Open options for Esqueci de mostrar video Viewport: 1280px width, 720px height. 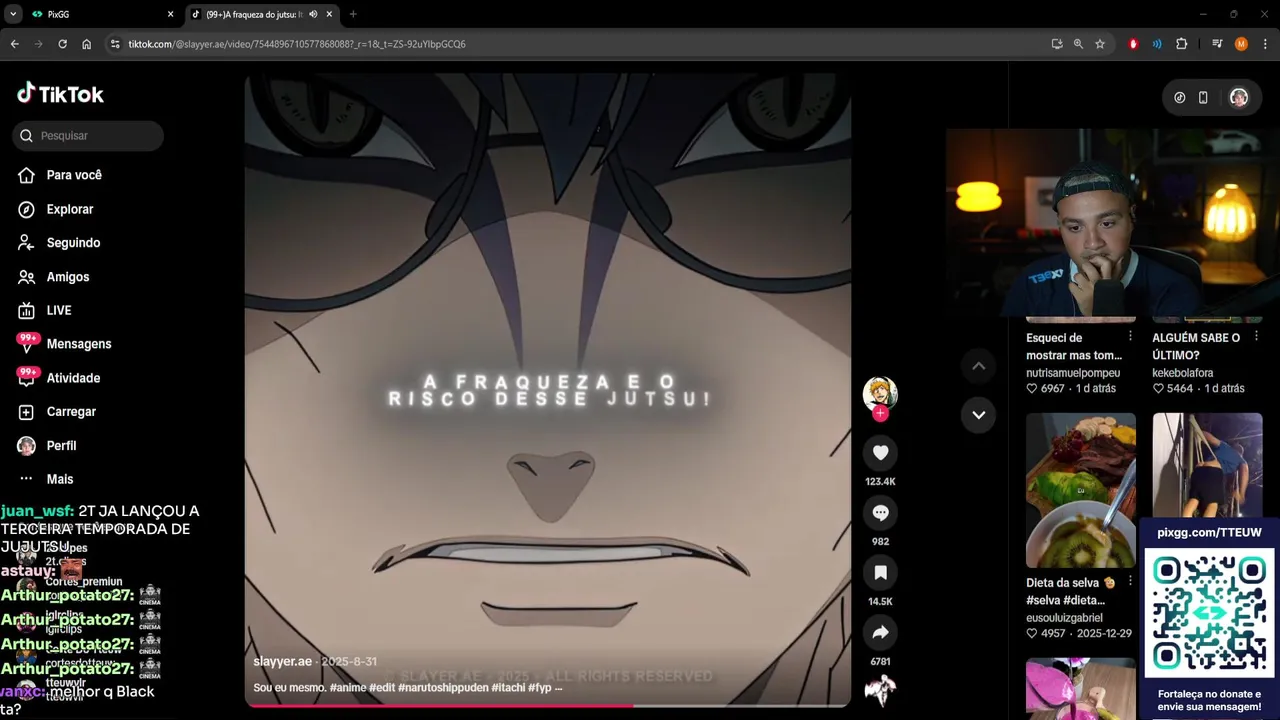(1130, 337)
